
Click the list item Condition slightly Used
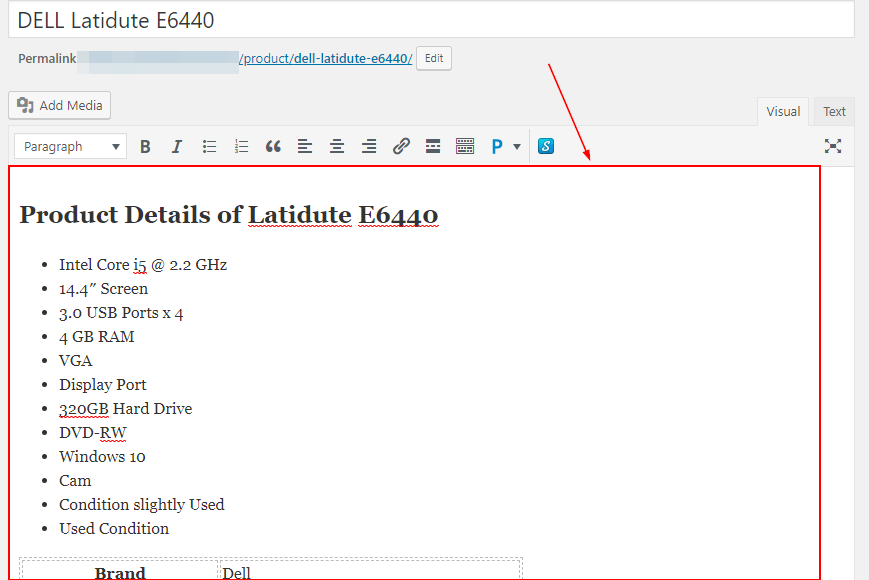click(x=142, y=505)
